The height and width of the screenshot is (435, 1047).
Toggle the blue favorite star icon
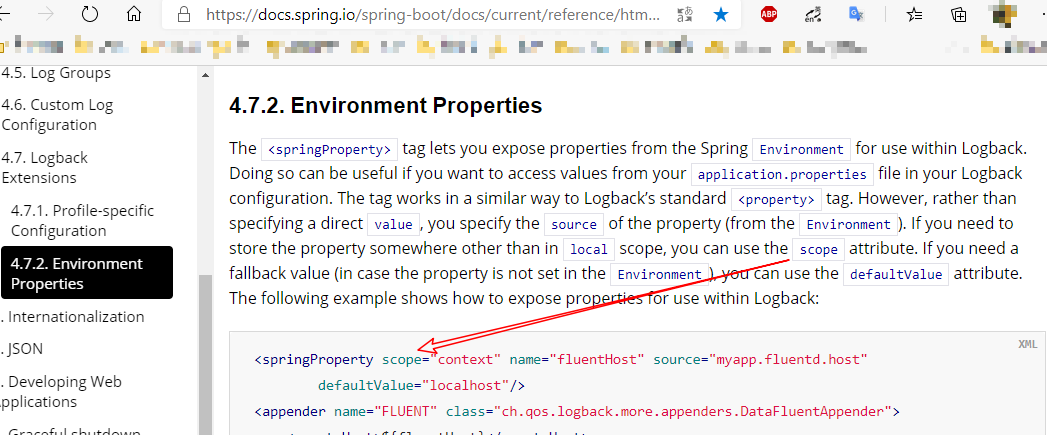pos(721,14)
